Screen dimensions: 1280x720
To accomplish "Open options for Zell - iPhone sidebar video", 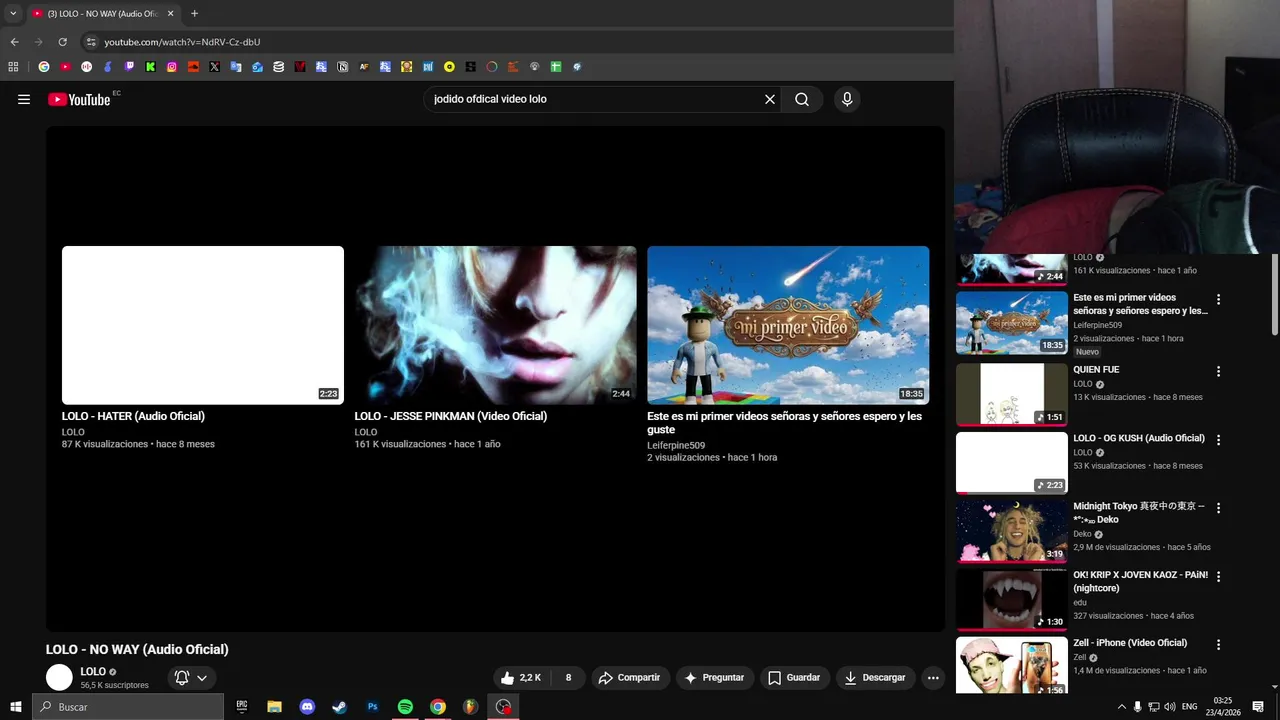I will point(1218,645).
